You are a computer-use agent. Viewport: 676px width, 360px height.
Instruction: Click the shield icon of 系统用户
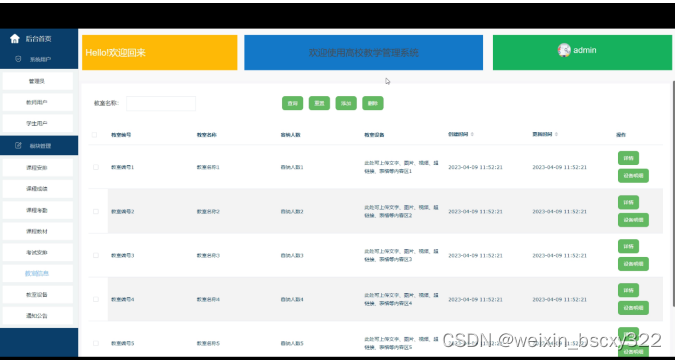click(x=18, y=59)
